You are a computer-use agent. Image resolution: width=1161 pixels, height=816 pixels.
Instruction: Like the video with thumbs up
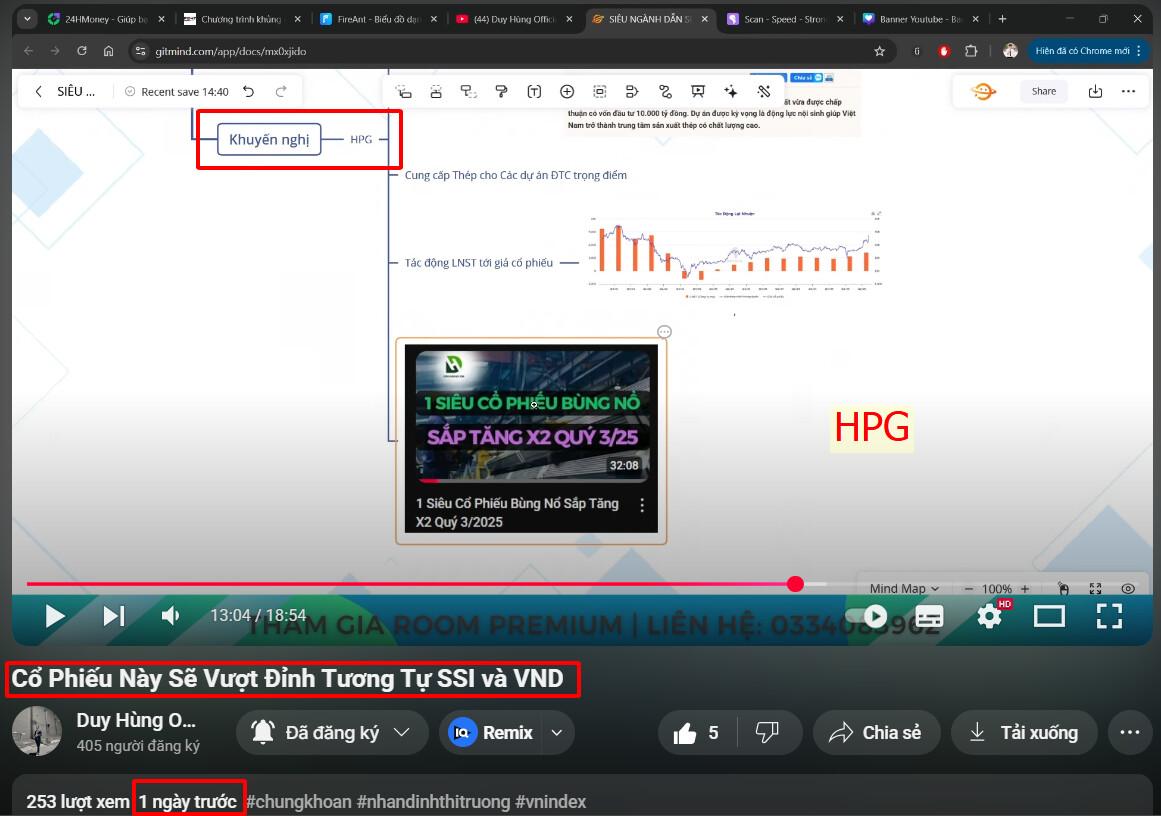(x=696, y=733)
